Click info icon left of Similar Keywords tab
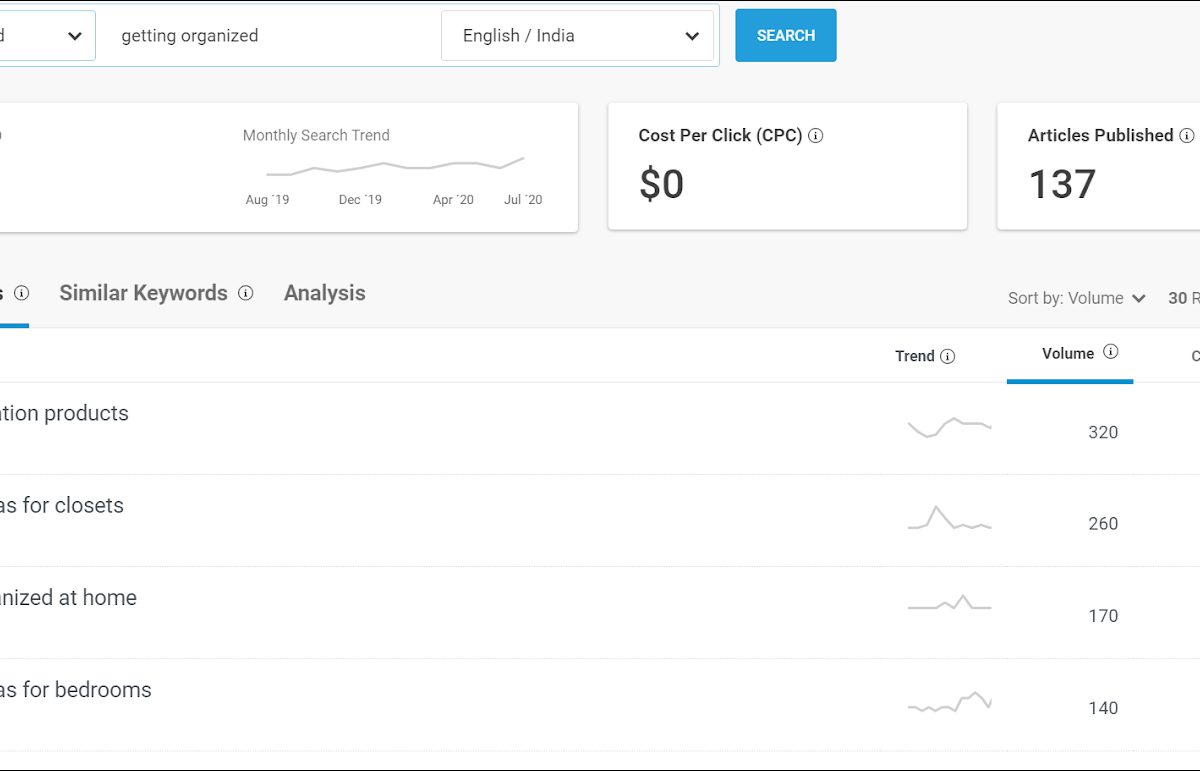The height and width of the screenshot is (771, 1200). point(21,293)
